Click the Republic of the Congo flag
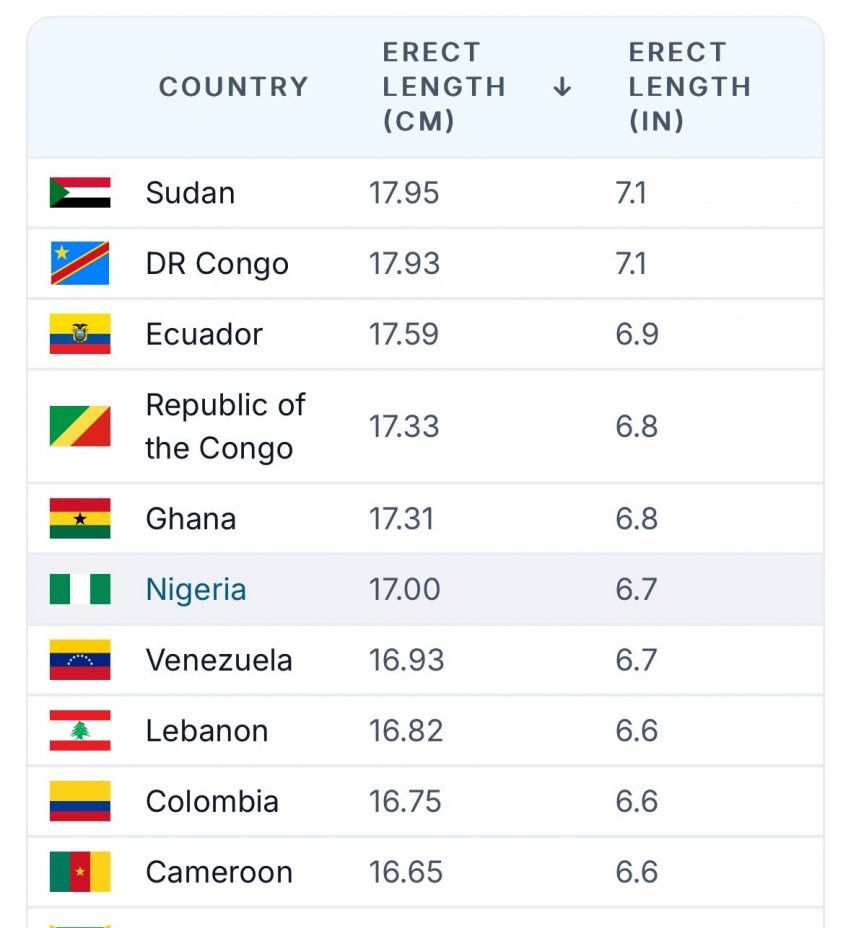This screenshot has width=850, height=928. tap(80, 426)
